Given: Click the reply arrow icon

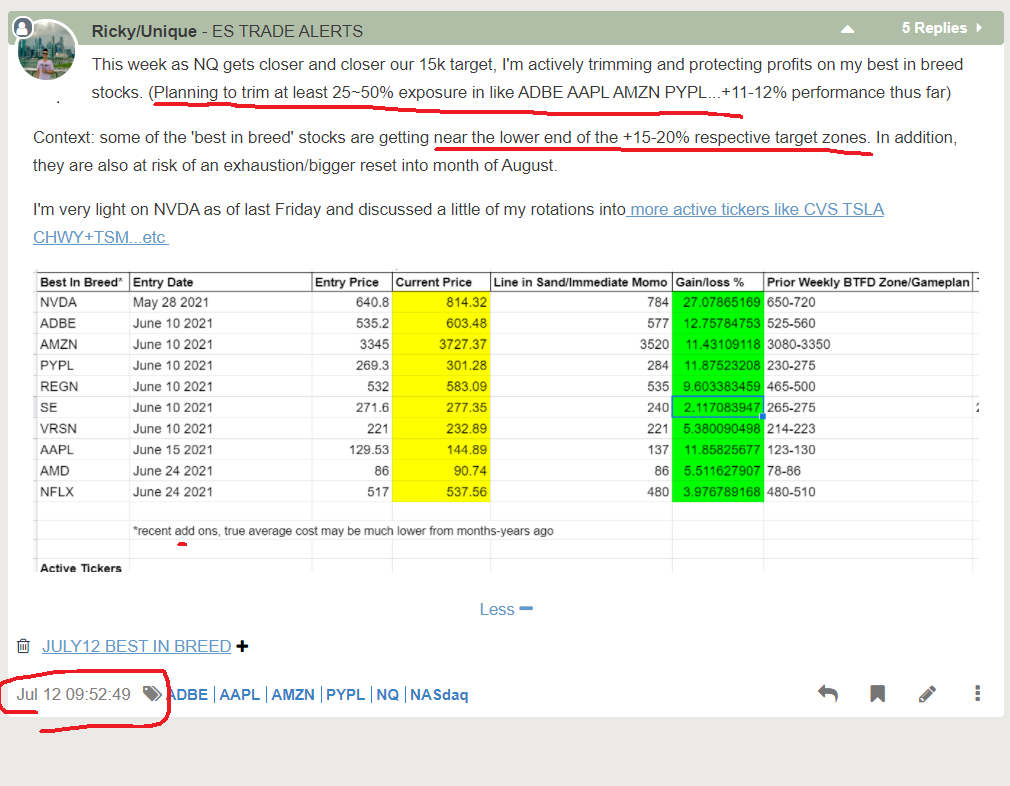Looking at the screenshot, I should pos(828,694).
